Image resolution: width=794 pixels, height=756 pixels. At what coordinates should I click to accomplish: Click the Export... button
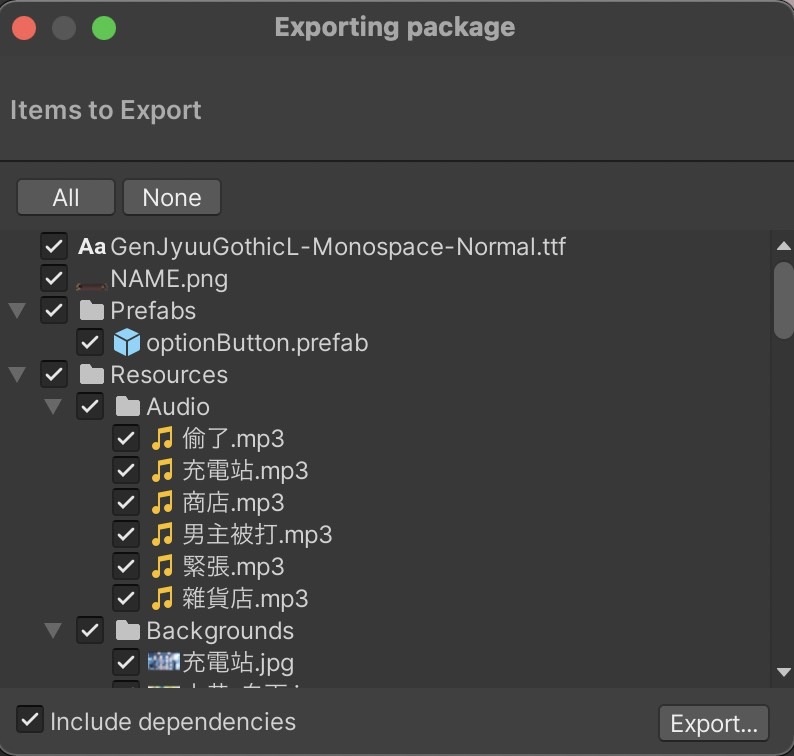pyautogui.click(x=713, y=723)
